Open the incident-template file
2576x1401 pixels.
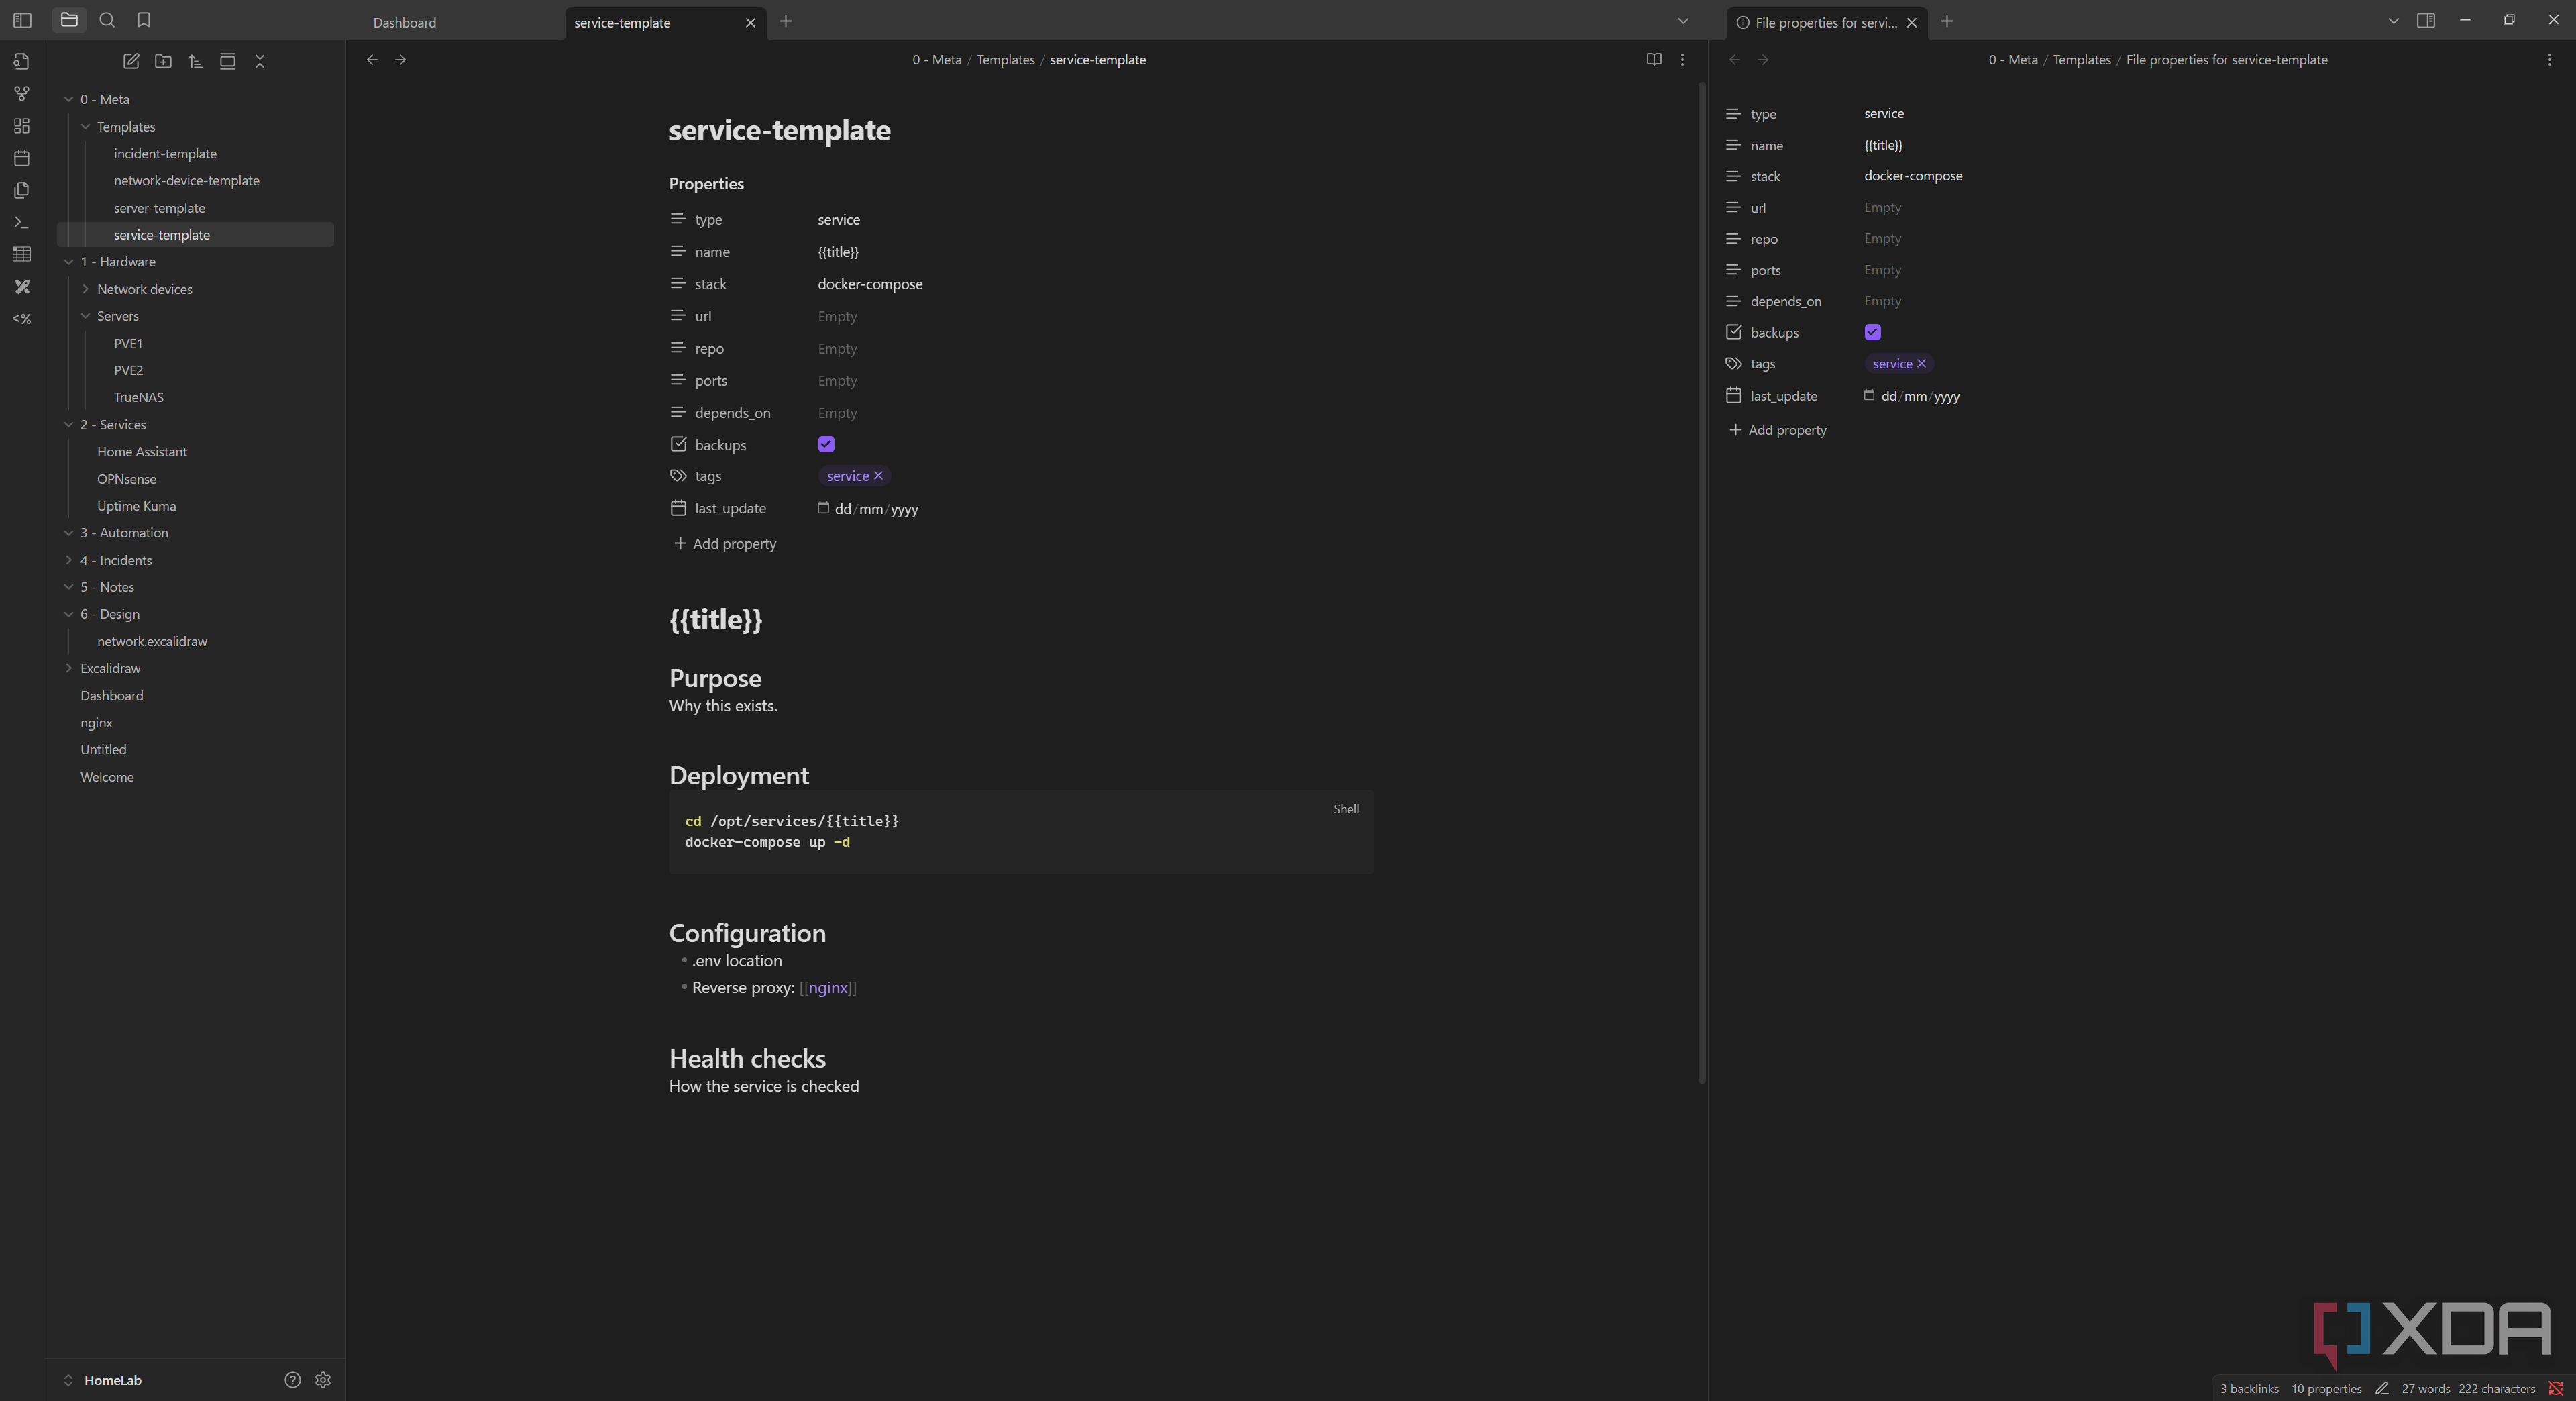click(x=165, y=154)
